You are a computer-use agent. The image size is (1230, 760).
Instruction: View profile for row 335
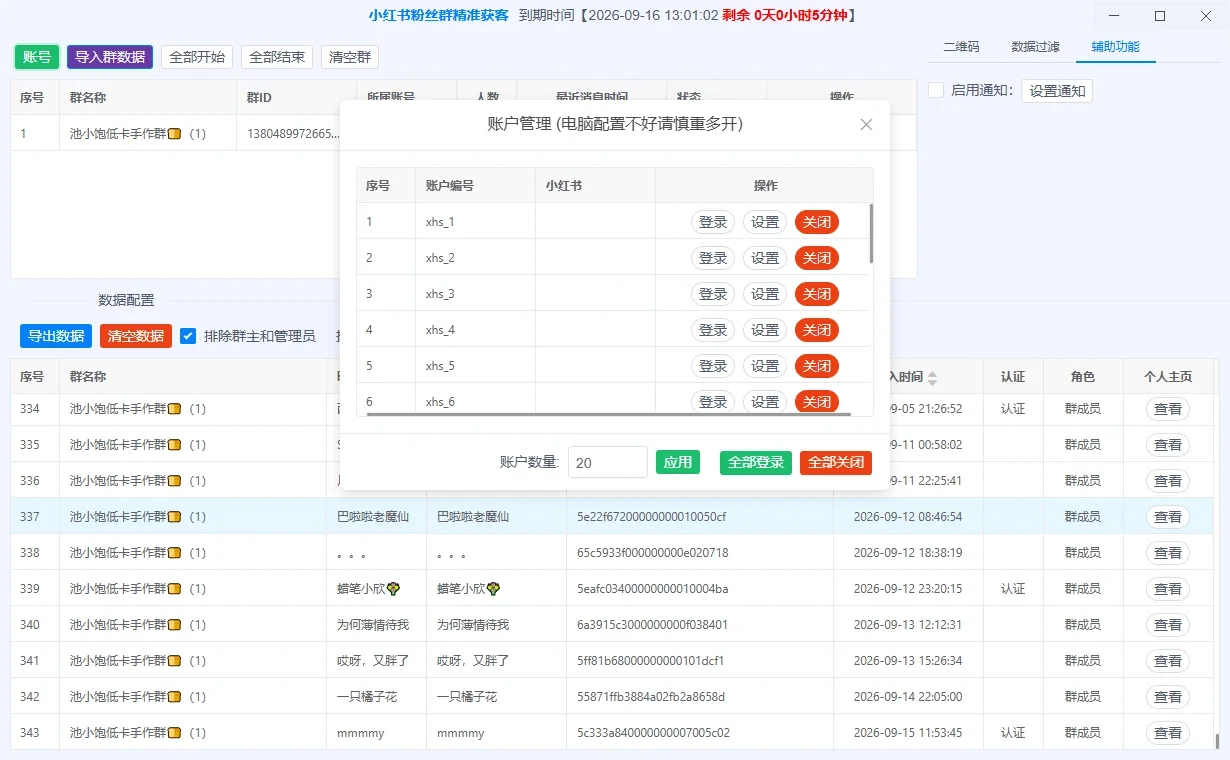tap(1168, 445)
